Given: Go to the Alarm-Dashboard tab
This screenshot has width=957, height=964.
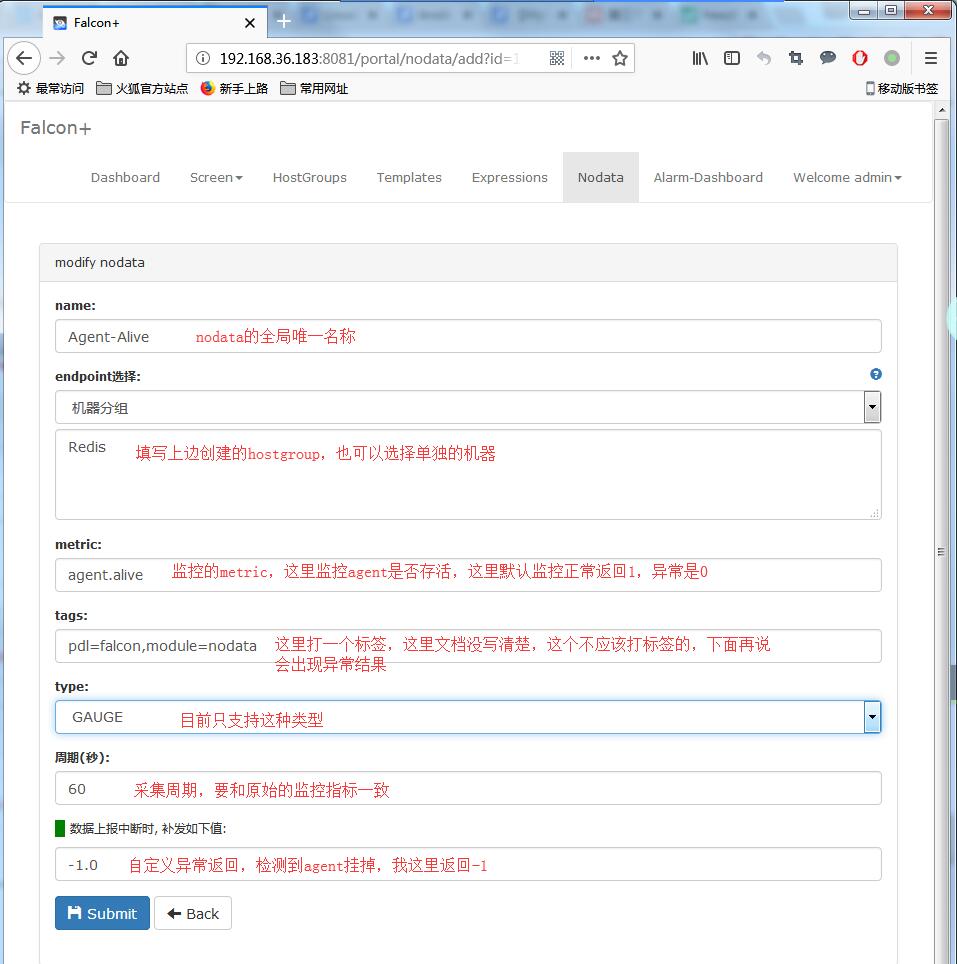Looking at the screenshot, I should tap(708, 177).
